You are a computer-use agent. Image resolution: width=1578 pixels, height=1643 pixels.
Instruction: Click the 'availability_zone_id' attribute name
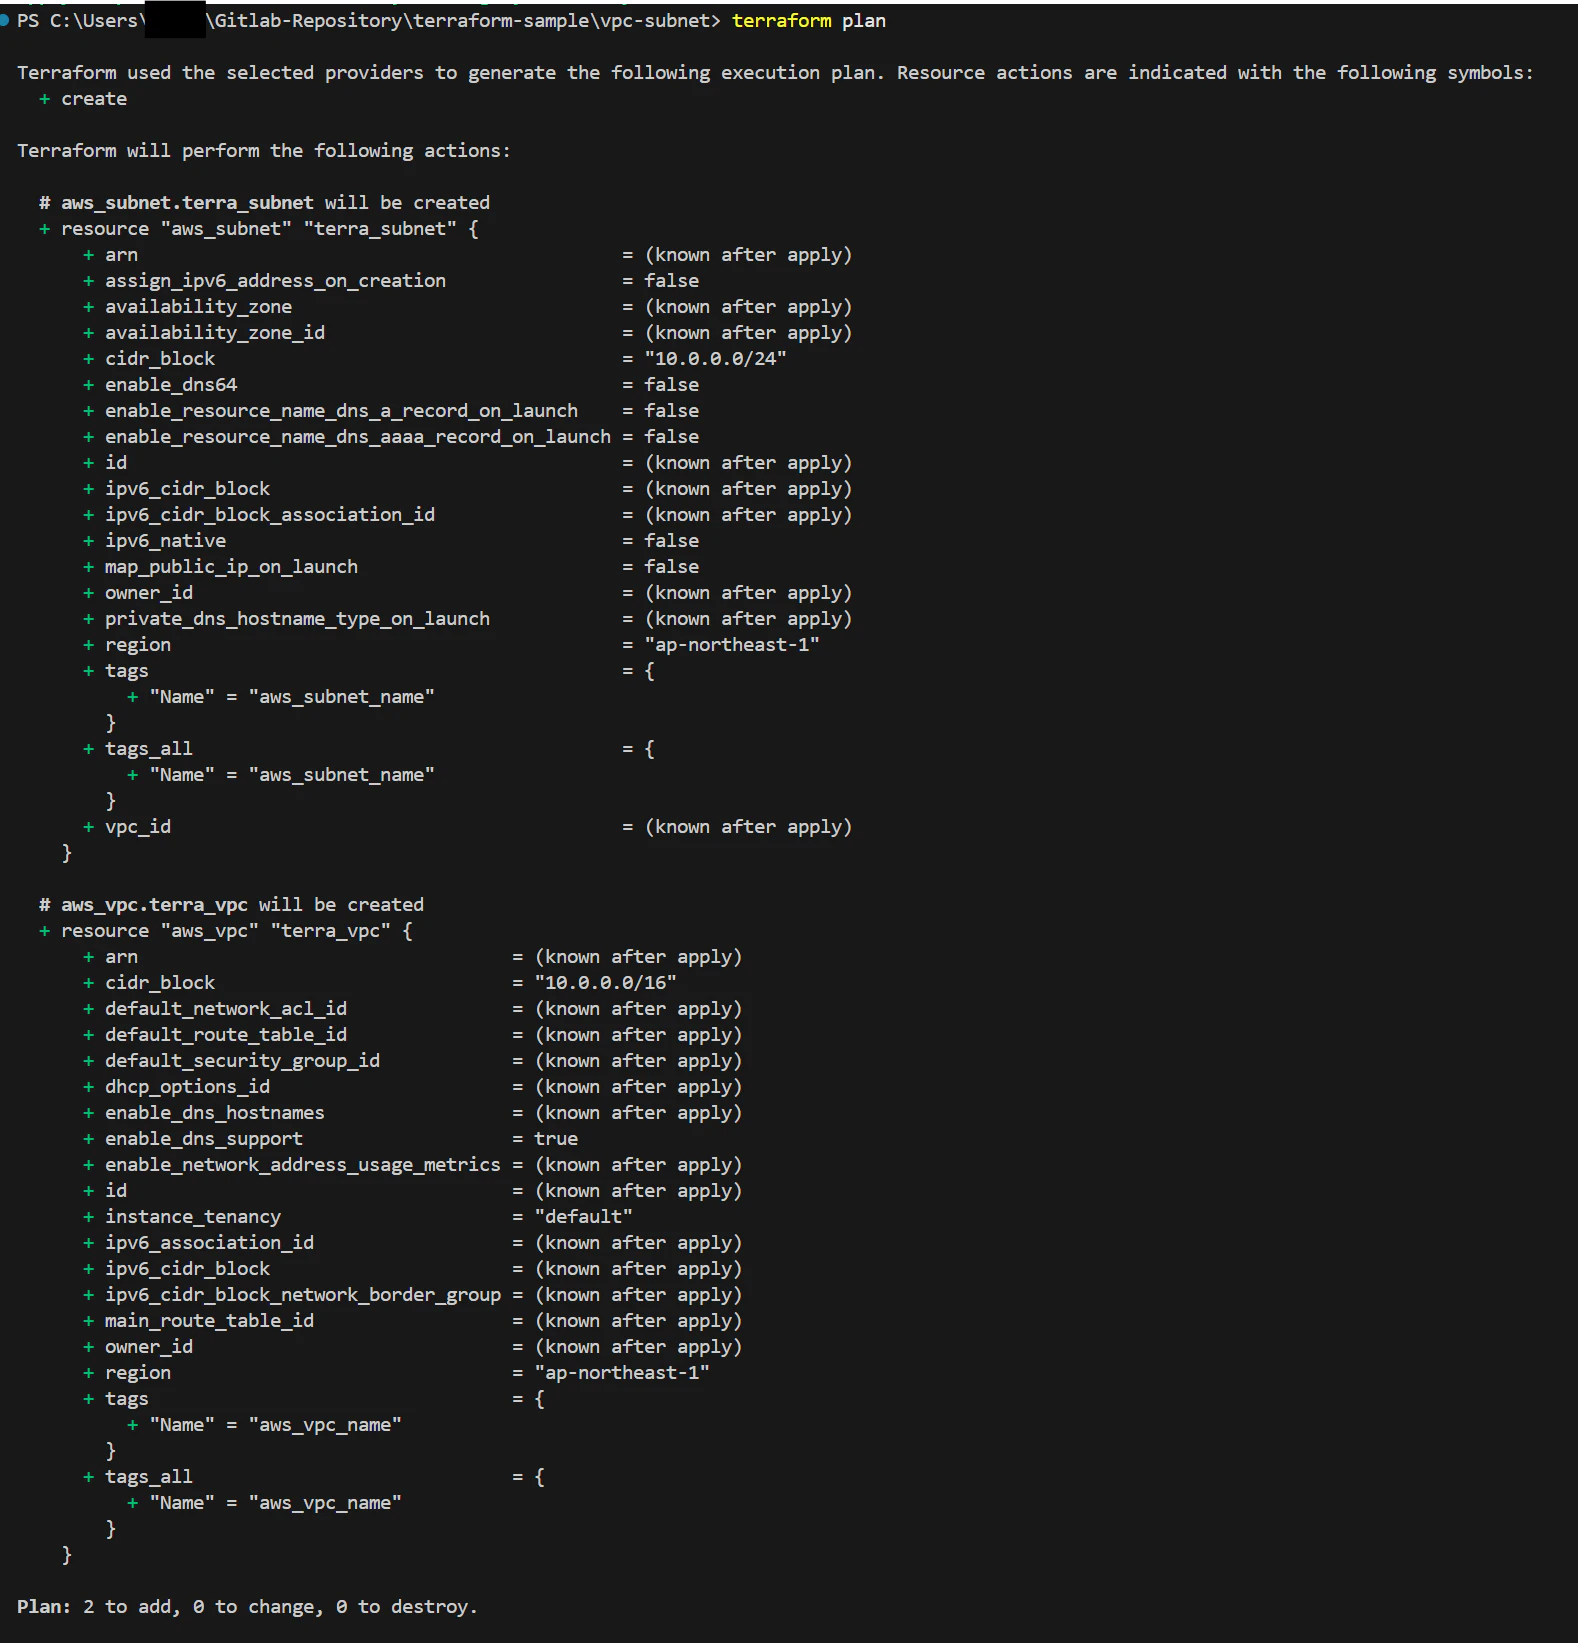[215, 333]
